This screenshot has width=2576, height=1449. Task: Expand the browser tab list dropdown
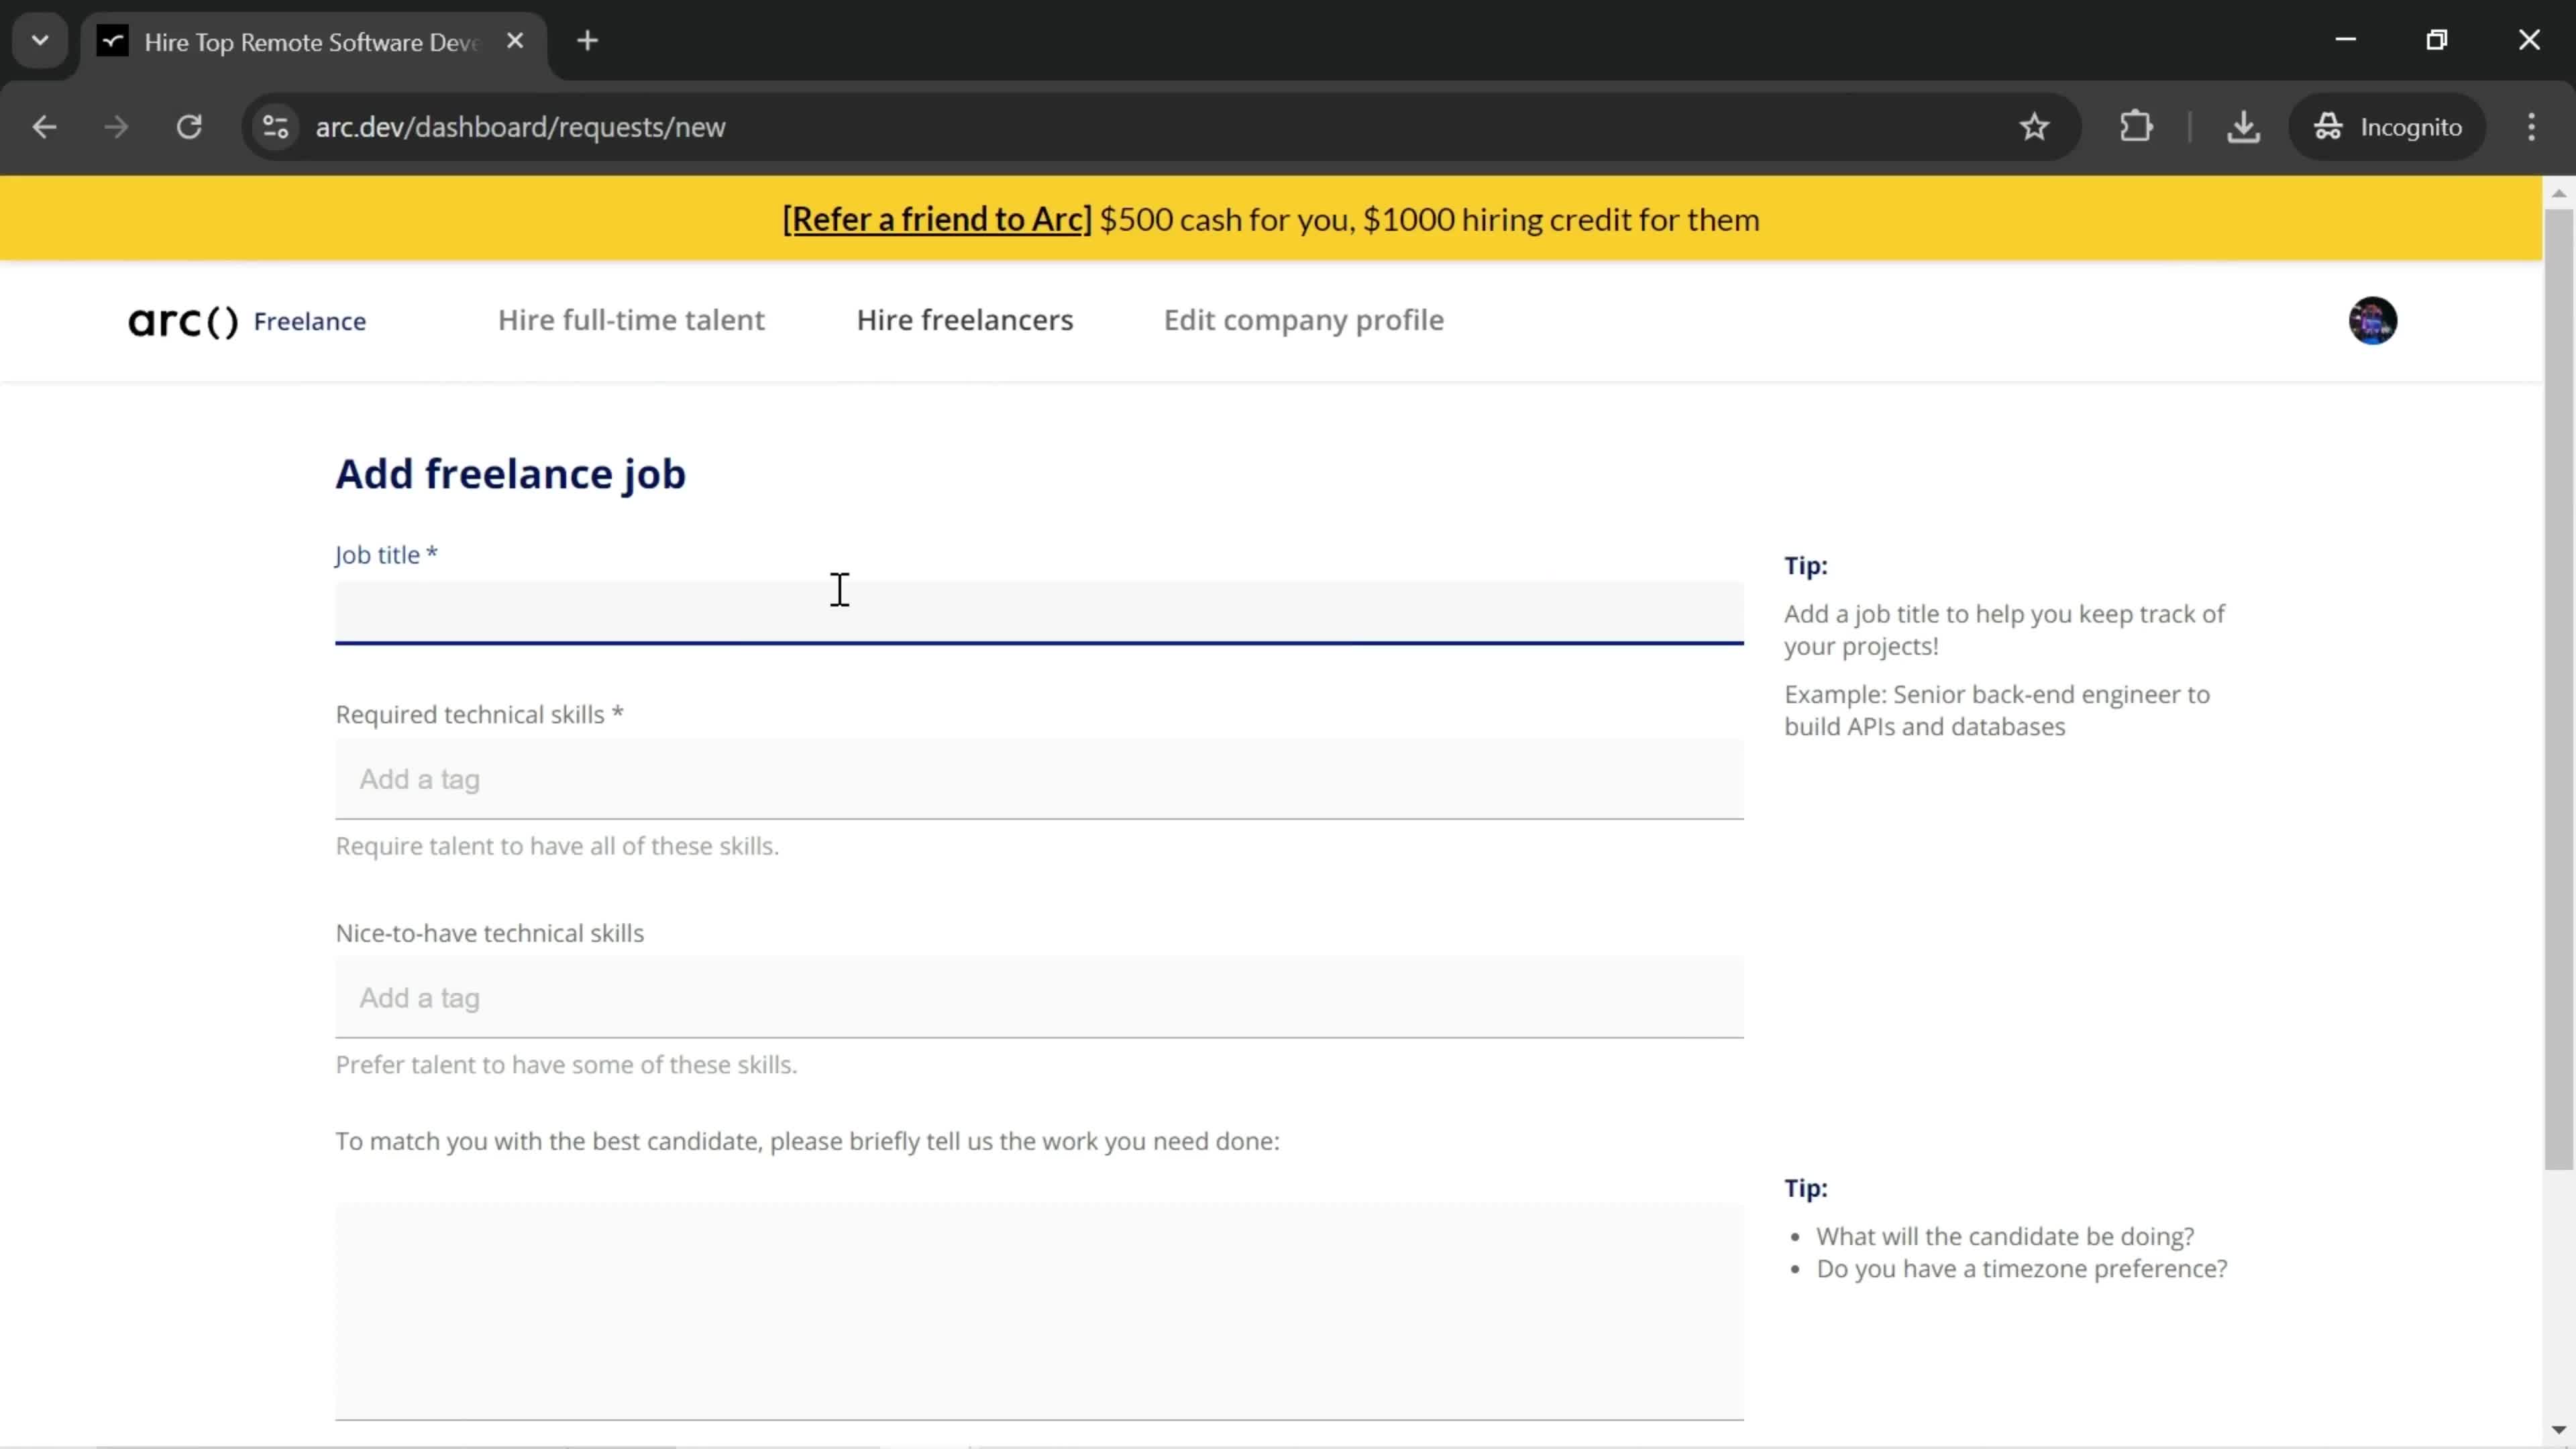pyautogui.click(x=39, y=39)
